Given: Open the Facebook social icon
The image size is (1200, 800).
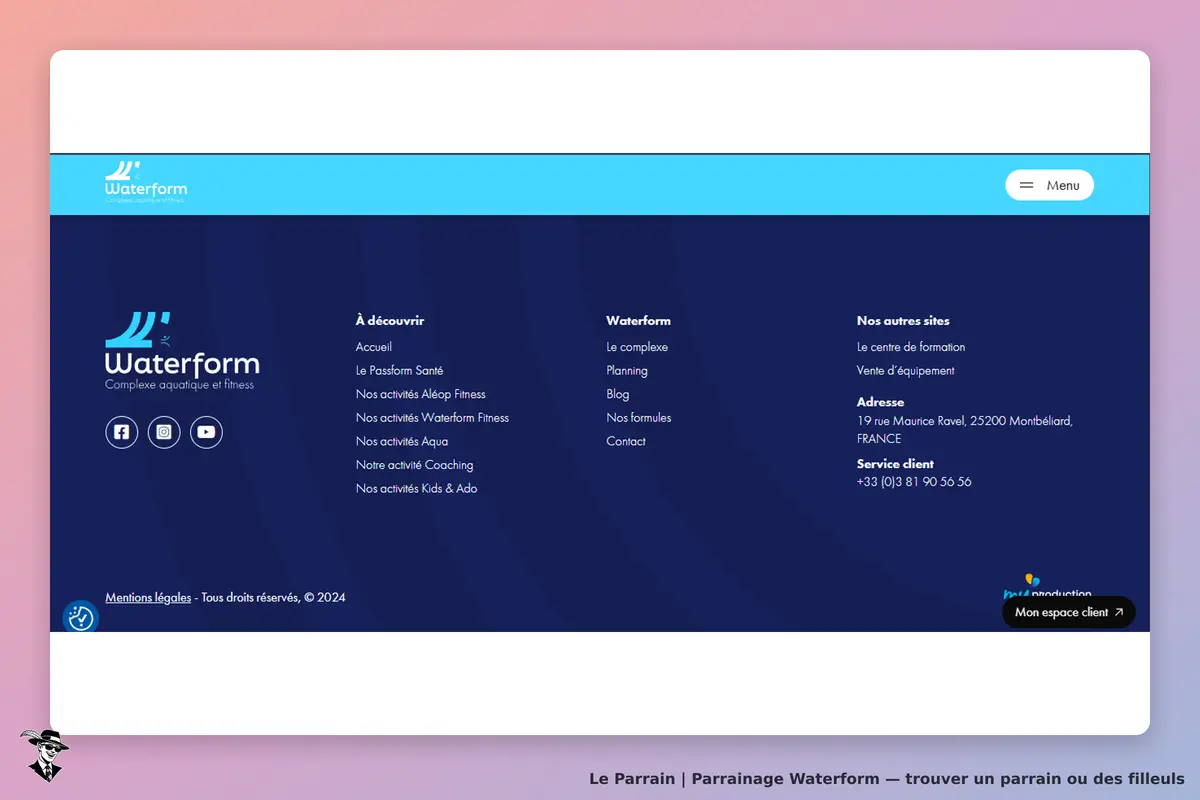Looking at the screenshot, I should click(x=122, y=432).
